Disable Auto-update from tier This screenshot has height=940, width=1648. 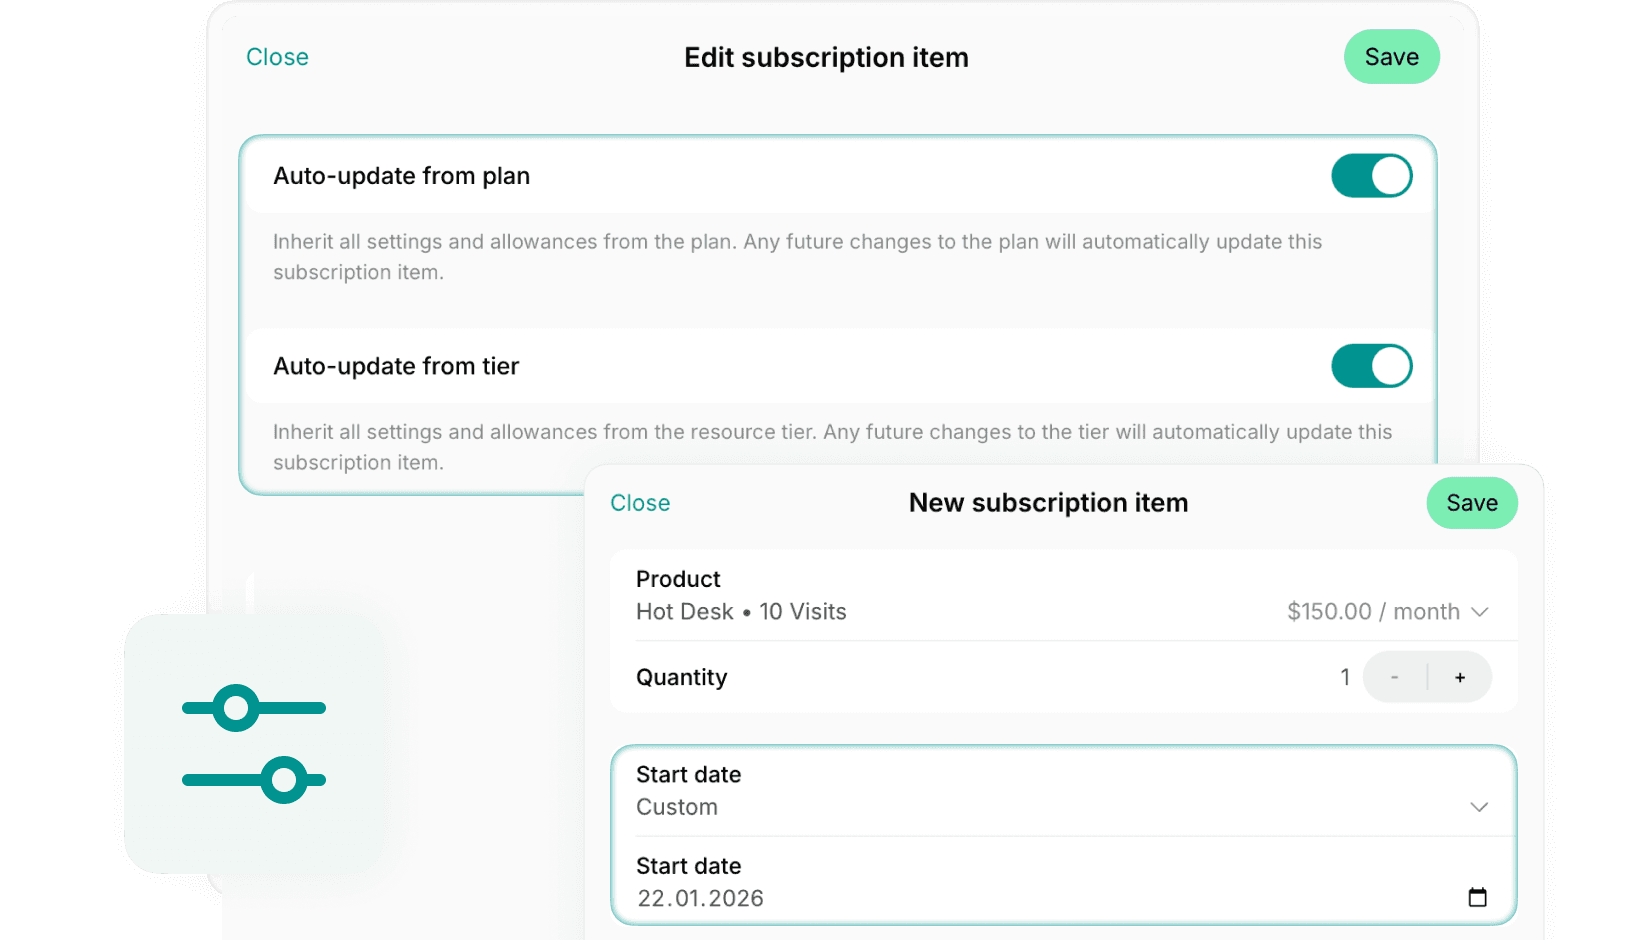pos(1372,366)
